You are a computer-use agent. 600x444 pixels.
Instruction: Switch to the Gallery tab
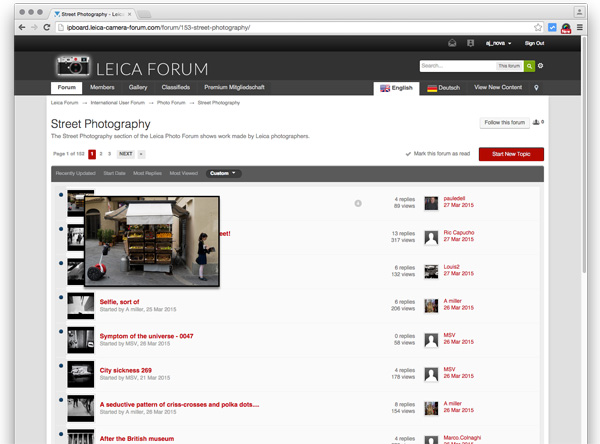(138, 88)
